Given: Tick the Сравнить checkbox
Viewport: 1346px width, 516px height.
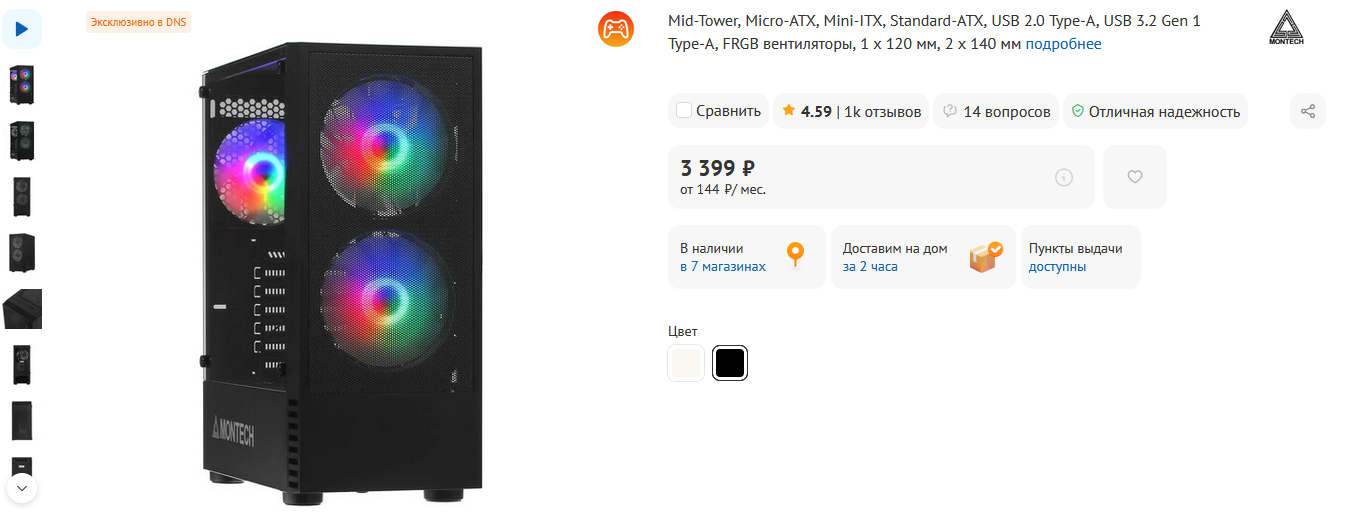Looking at the screenshot, I should [684, 111].
